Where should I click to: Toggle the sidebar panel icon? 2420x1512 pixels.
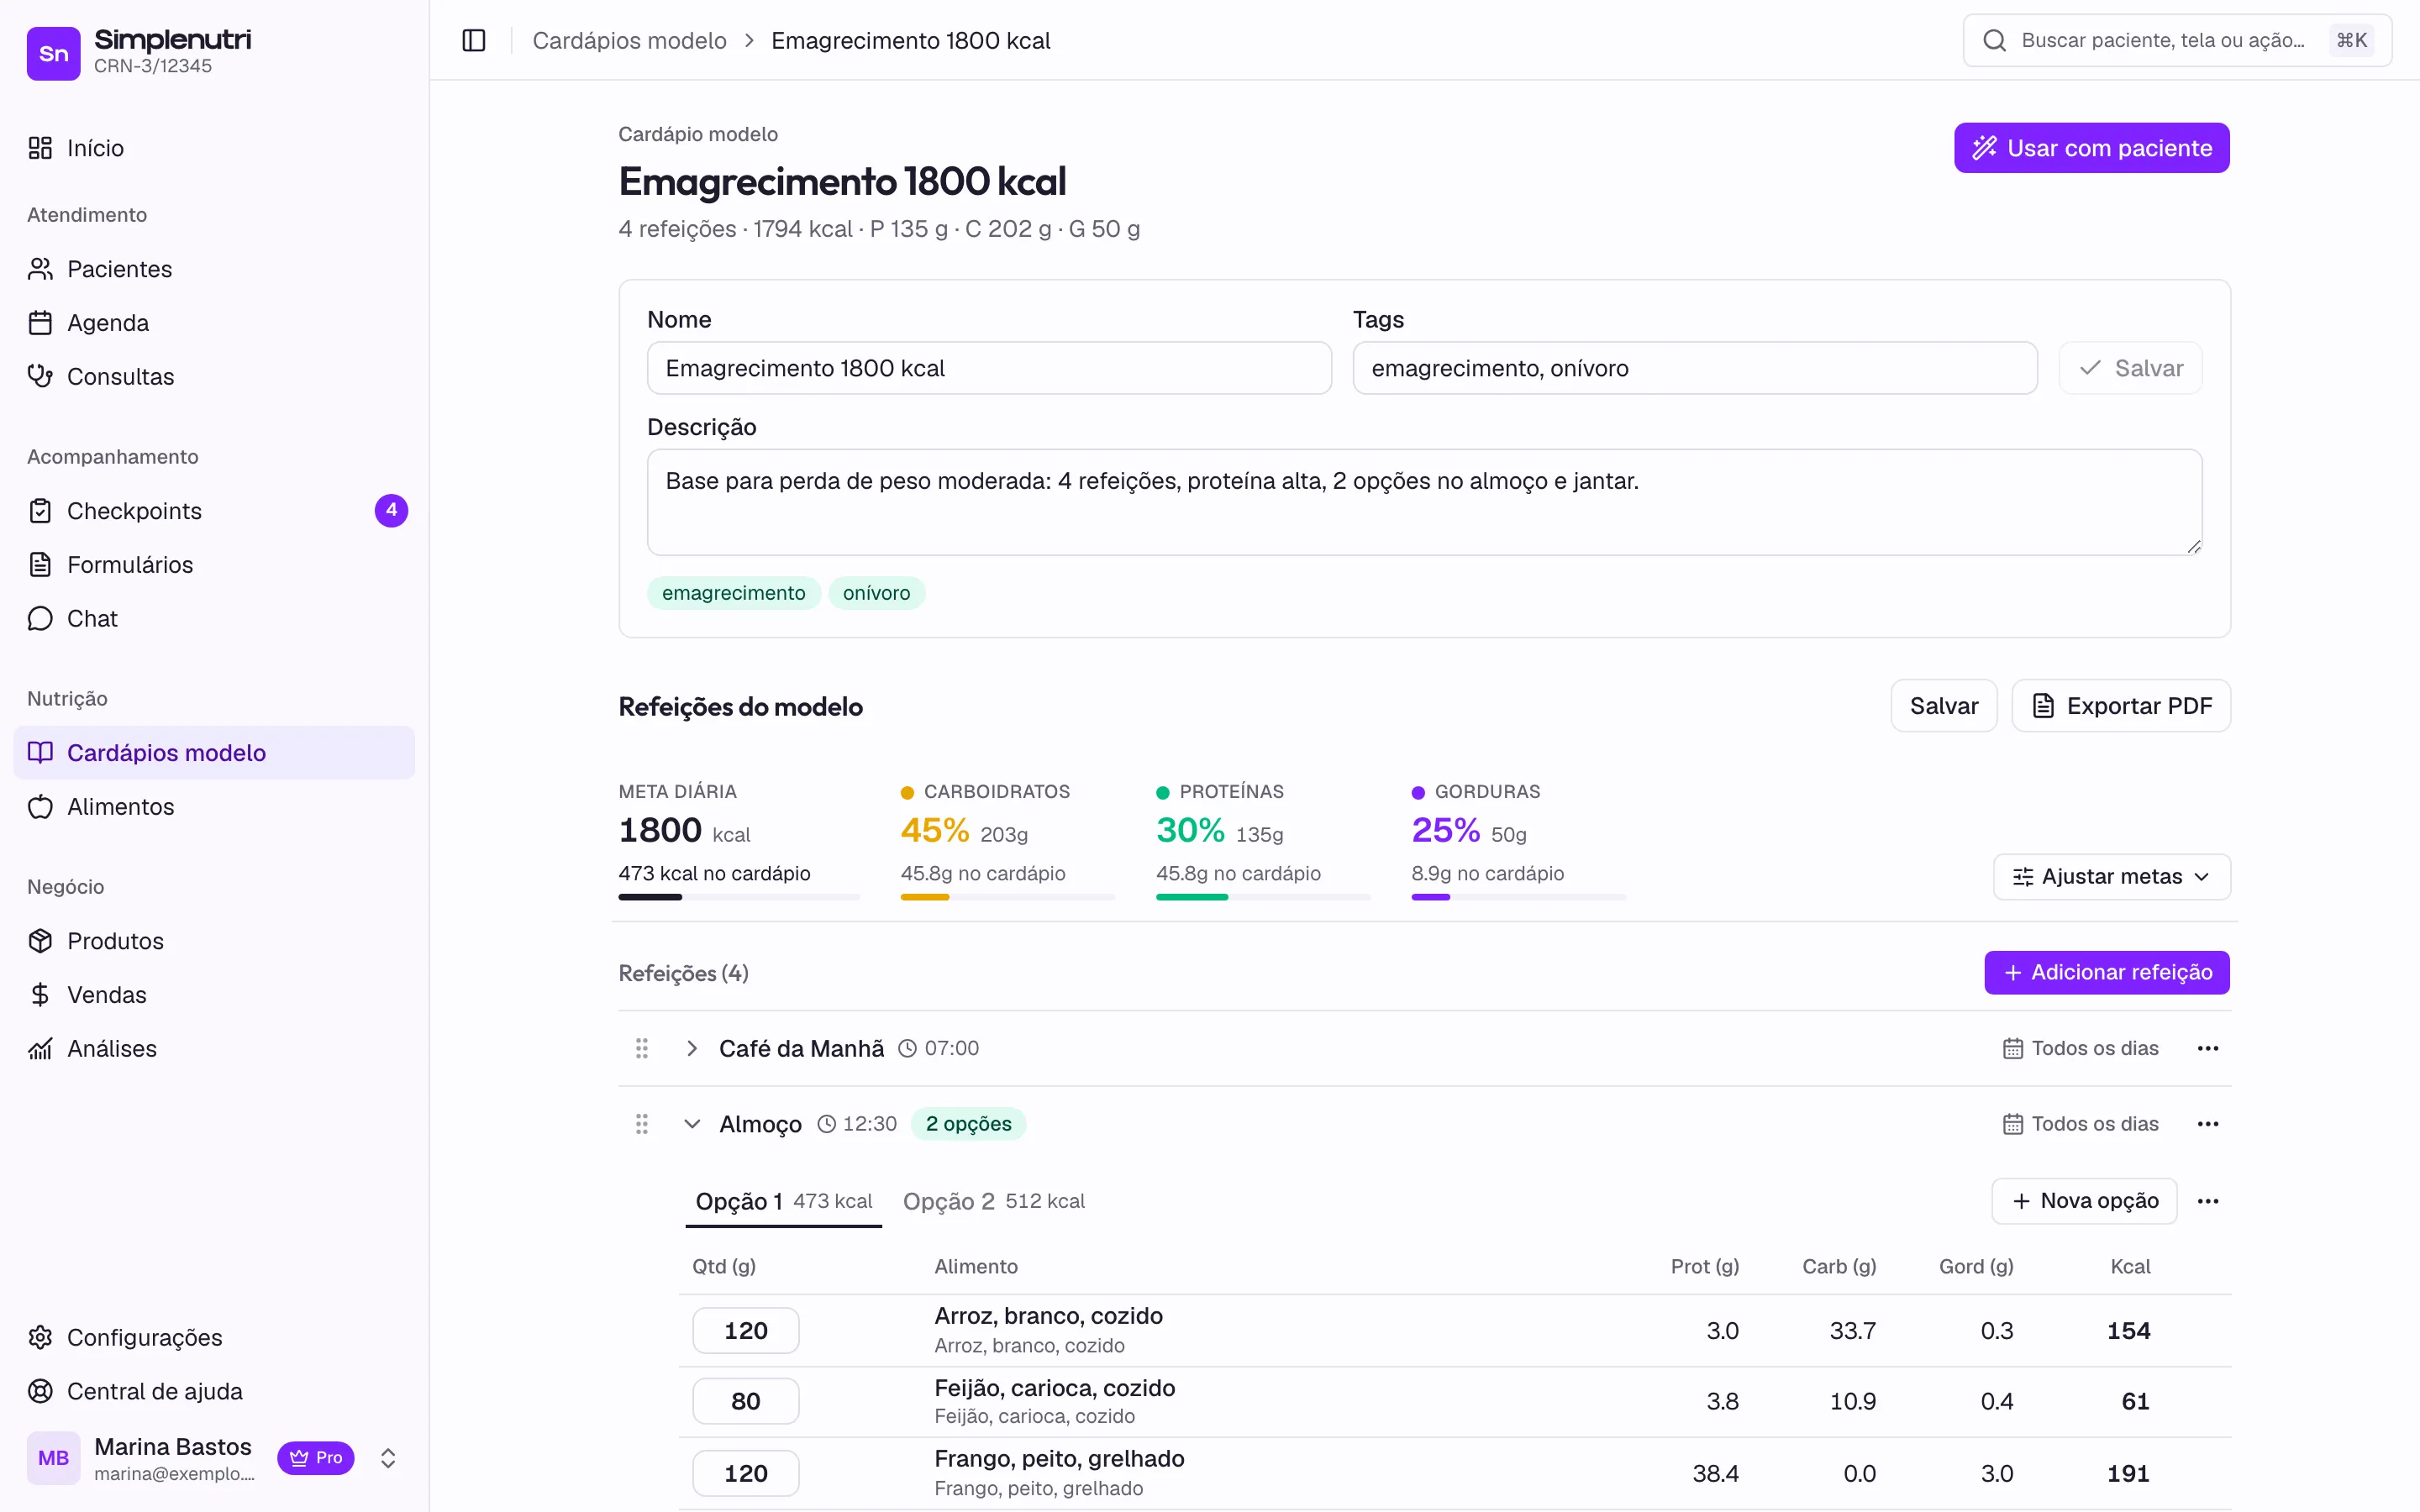click(474, 40)
